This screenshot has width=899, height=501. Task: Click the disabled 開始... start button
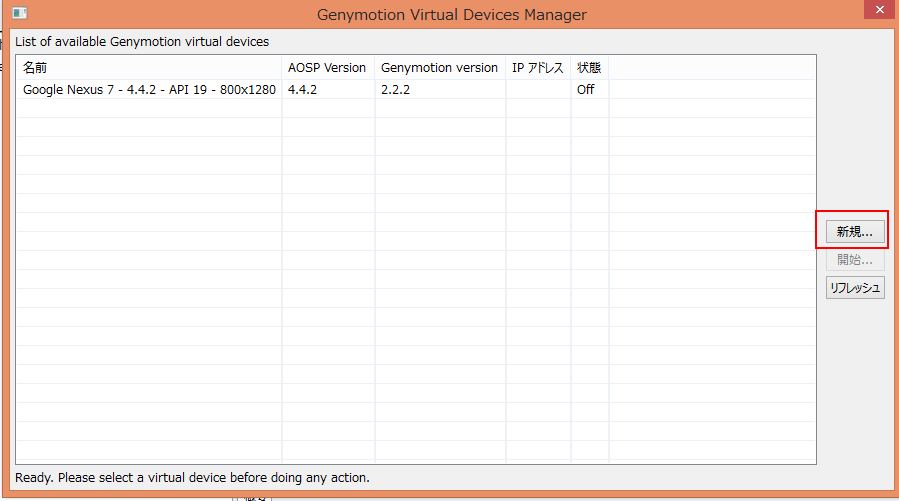pyautogui.click(x=855, y=260)
